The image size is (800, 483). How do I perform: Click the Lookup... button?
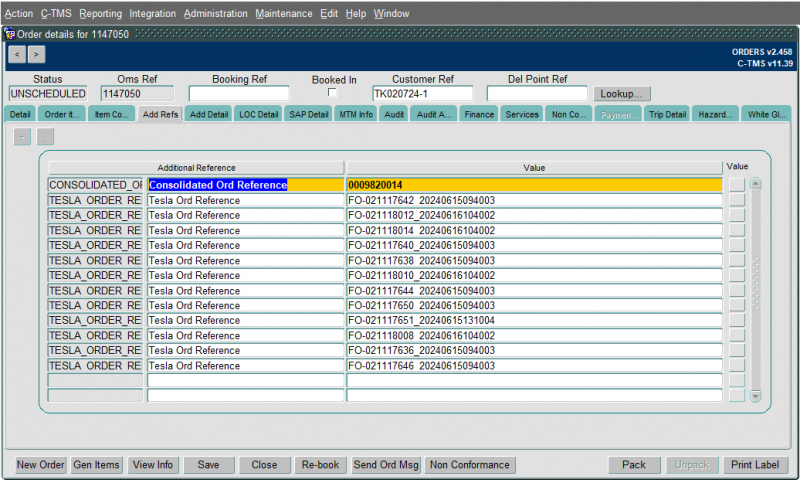point(621,94)
